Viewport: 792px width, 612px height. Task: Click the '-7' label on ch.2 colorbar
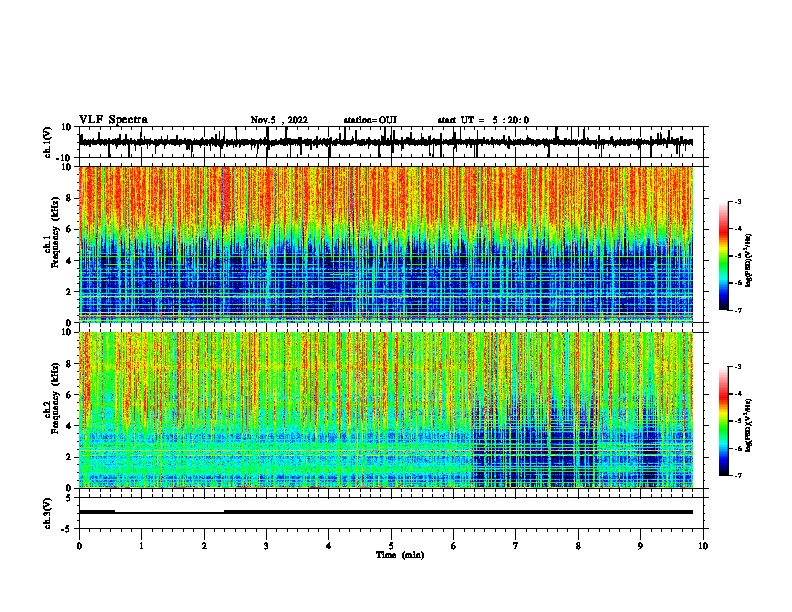(737, 476)
